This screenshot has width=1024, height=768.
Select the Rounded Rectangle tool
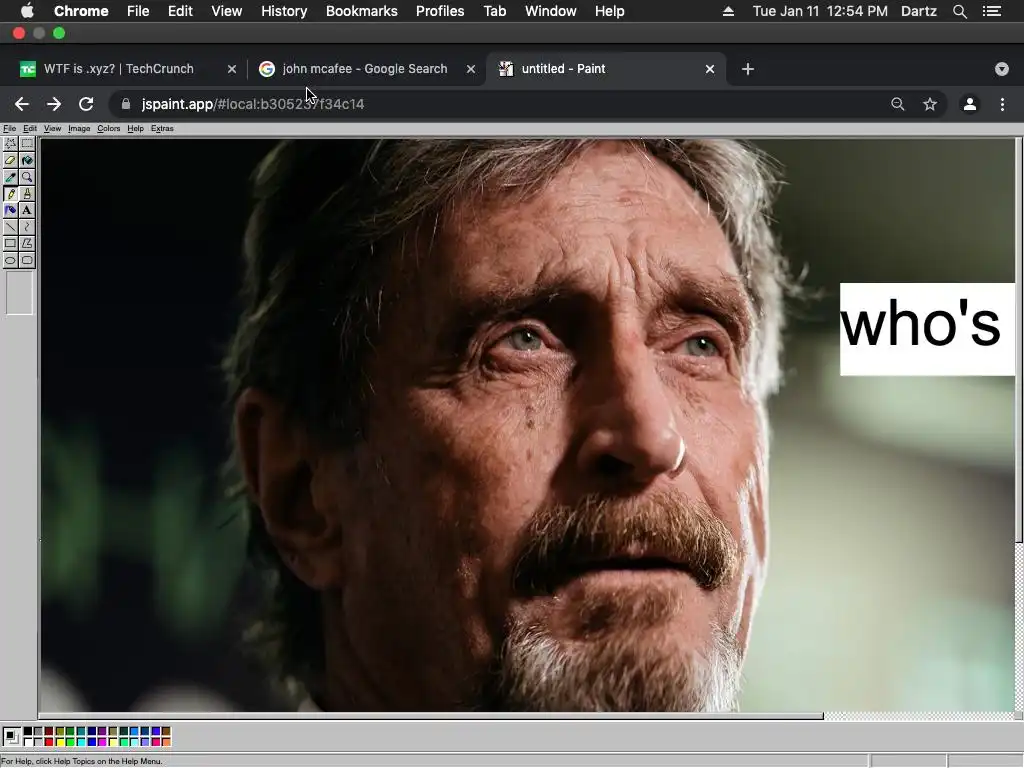tap(27, 260)
